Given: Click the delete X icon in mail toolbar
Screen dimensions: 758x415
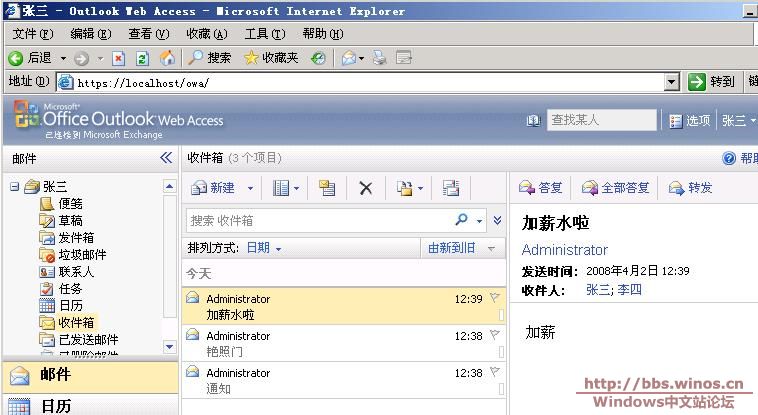Looking at the screenshot, I should [365, 188].
